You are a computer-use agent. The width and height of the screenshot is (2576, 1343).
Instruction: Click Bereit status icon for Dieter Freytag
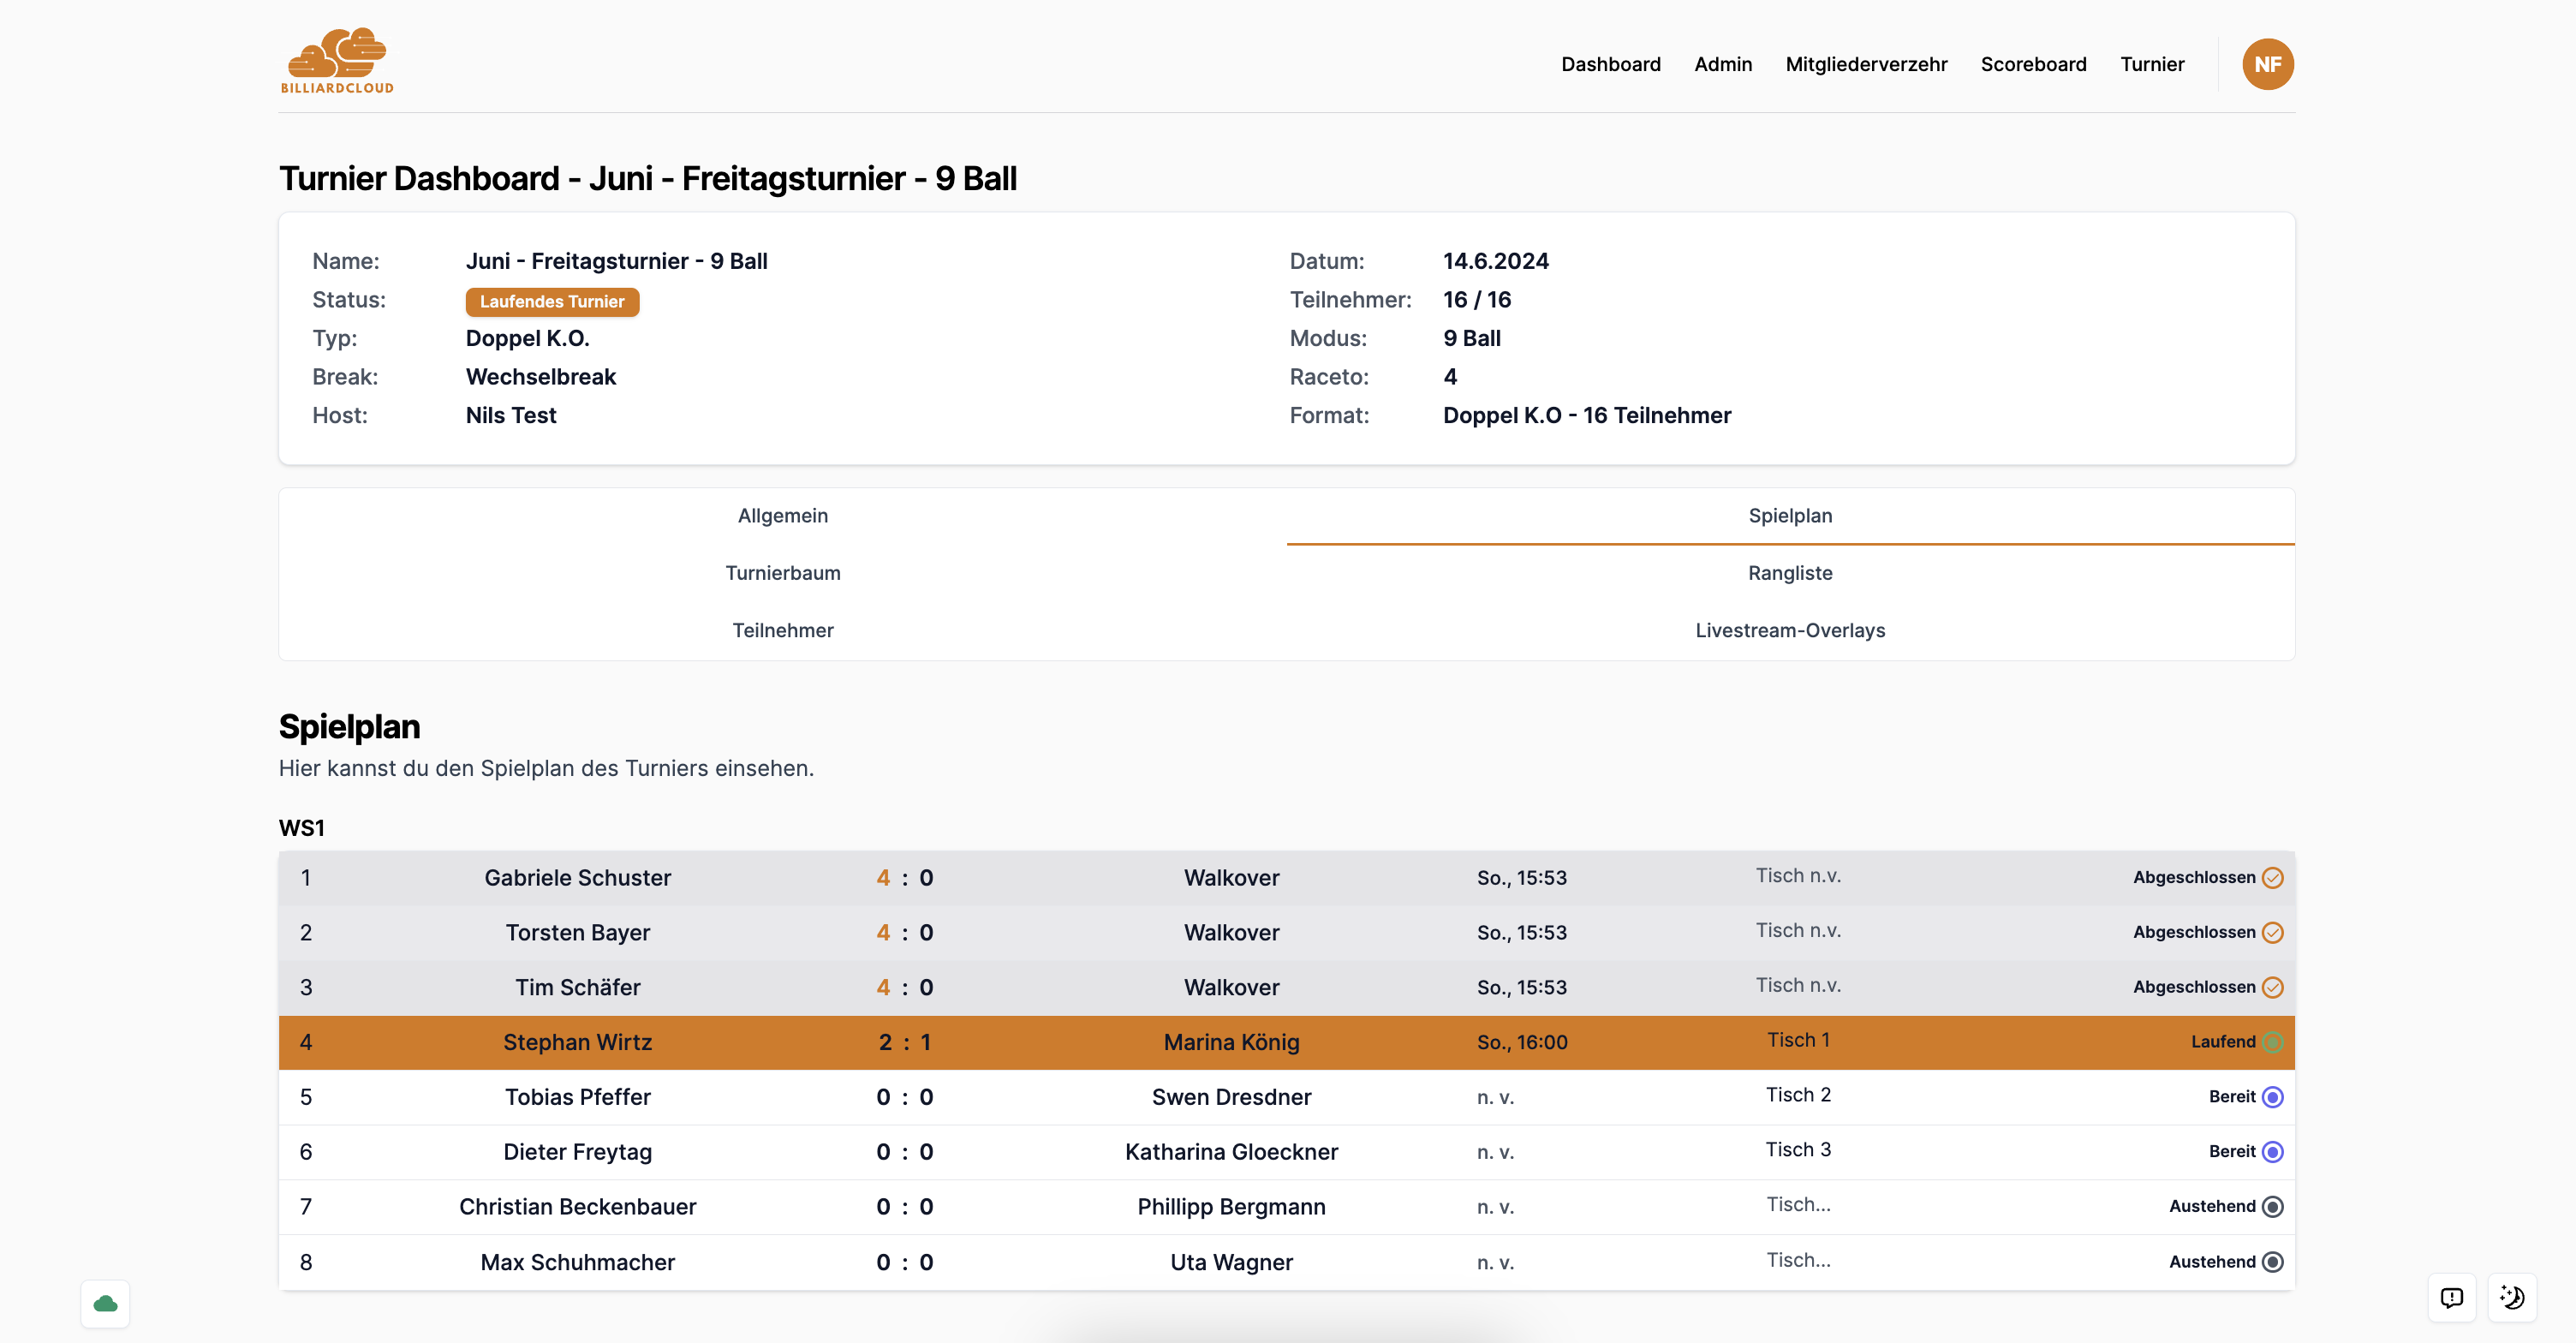[x=2272, y=1152]
